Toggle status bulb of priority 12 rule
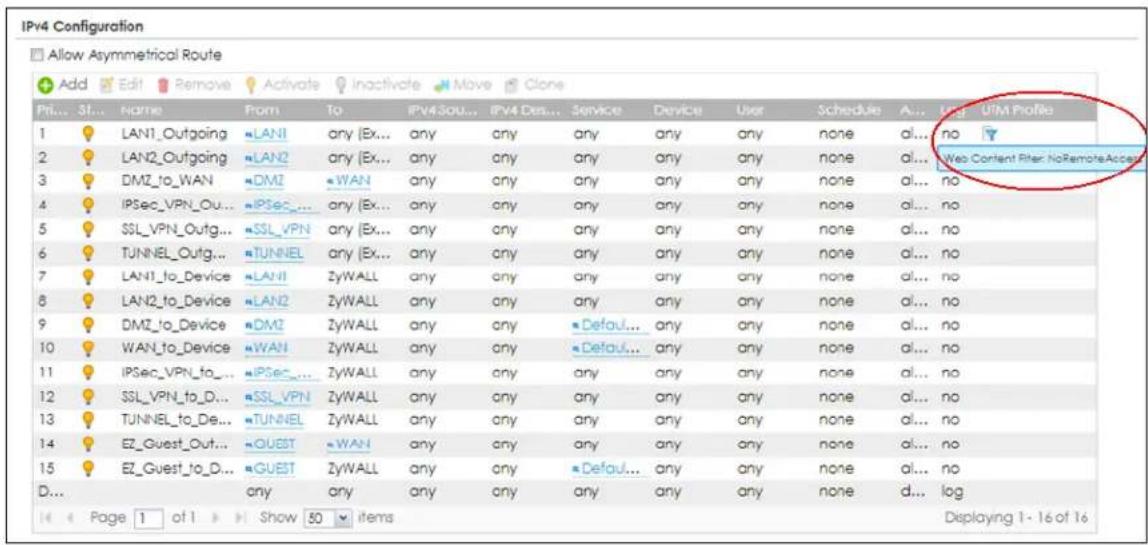Screen dimensions: 1148x545 pyautogui.click(x=90, y=396)
